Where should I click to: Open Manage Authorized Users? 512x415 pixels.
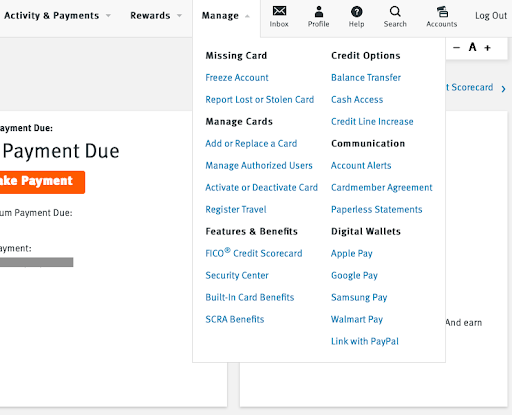point(259,166)
